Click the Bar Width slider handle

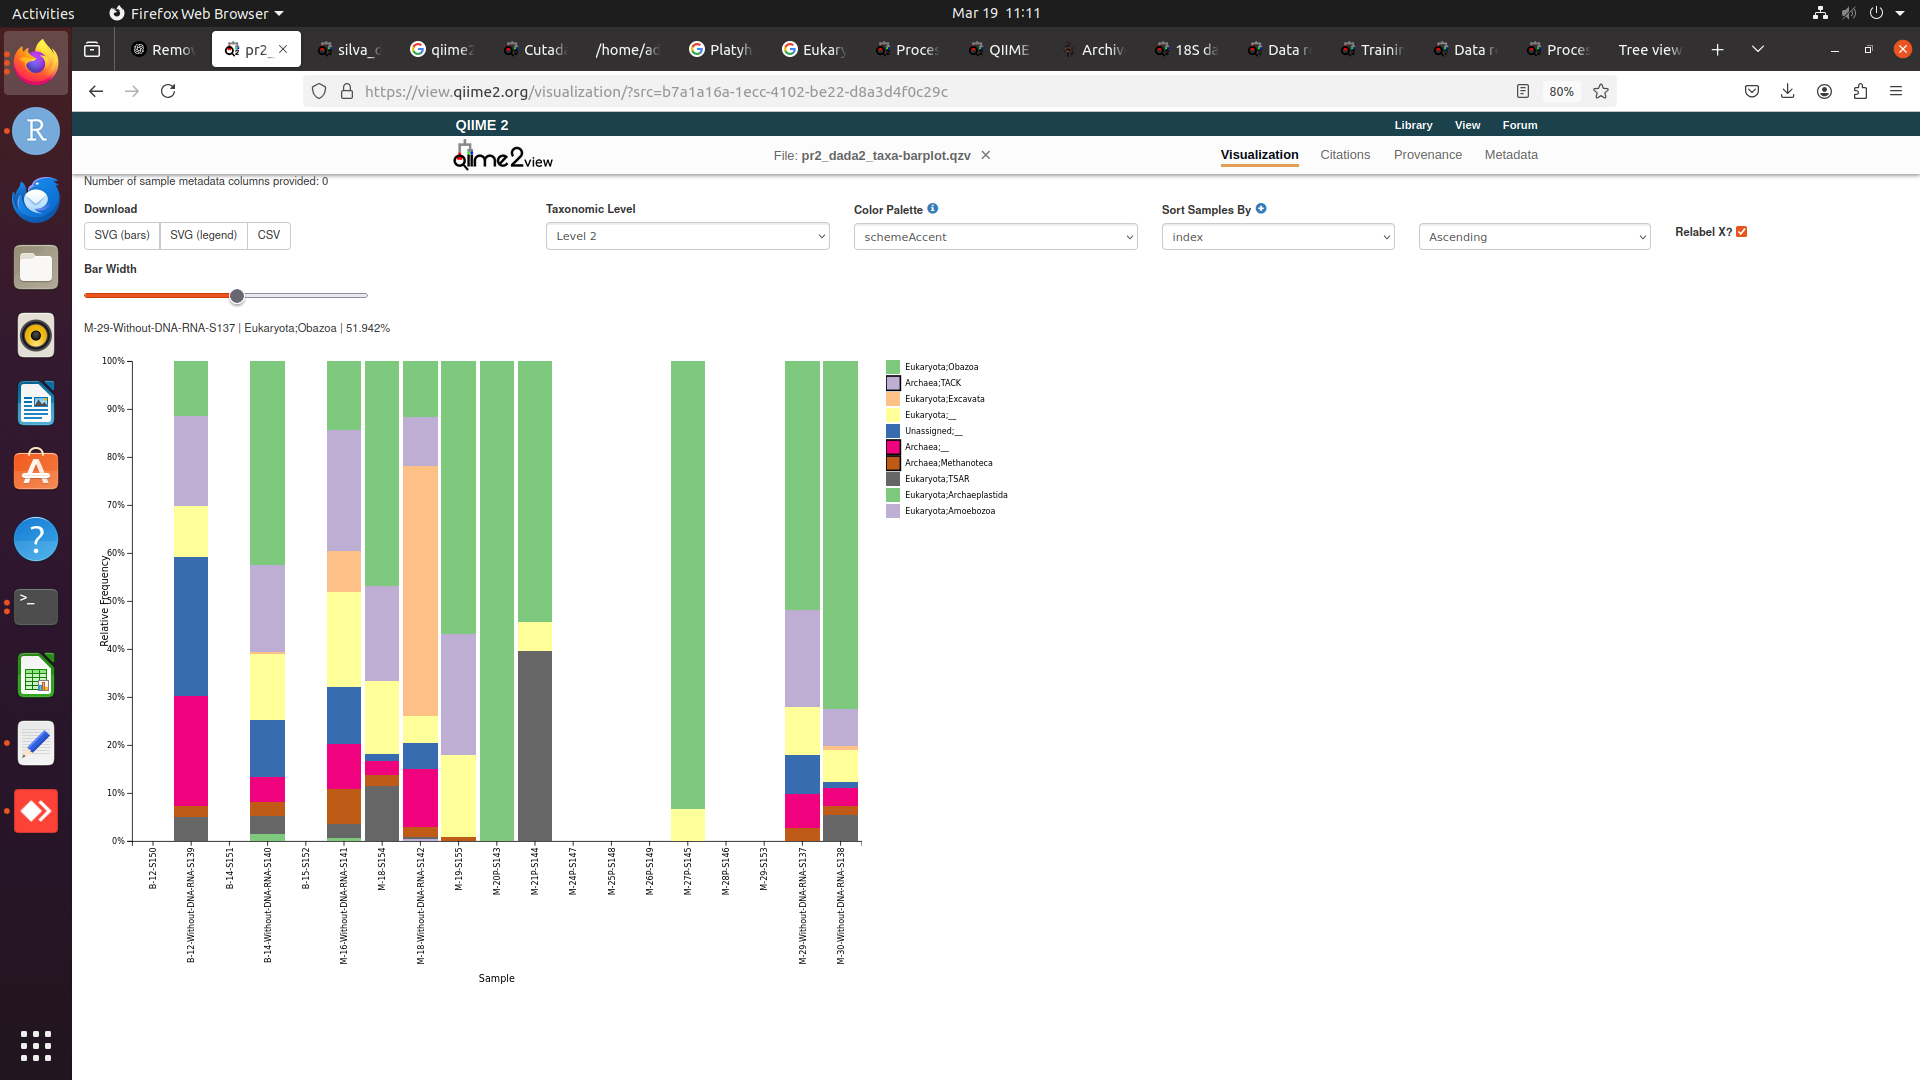(x=237, y=296)
